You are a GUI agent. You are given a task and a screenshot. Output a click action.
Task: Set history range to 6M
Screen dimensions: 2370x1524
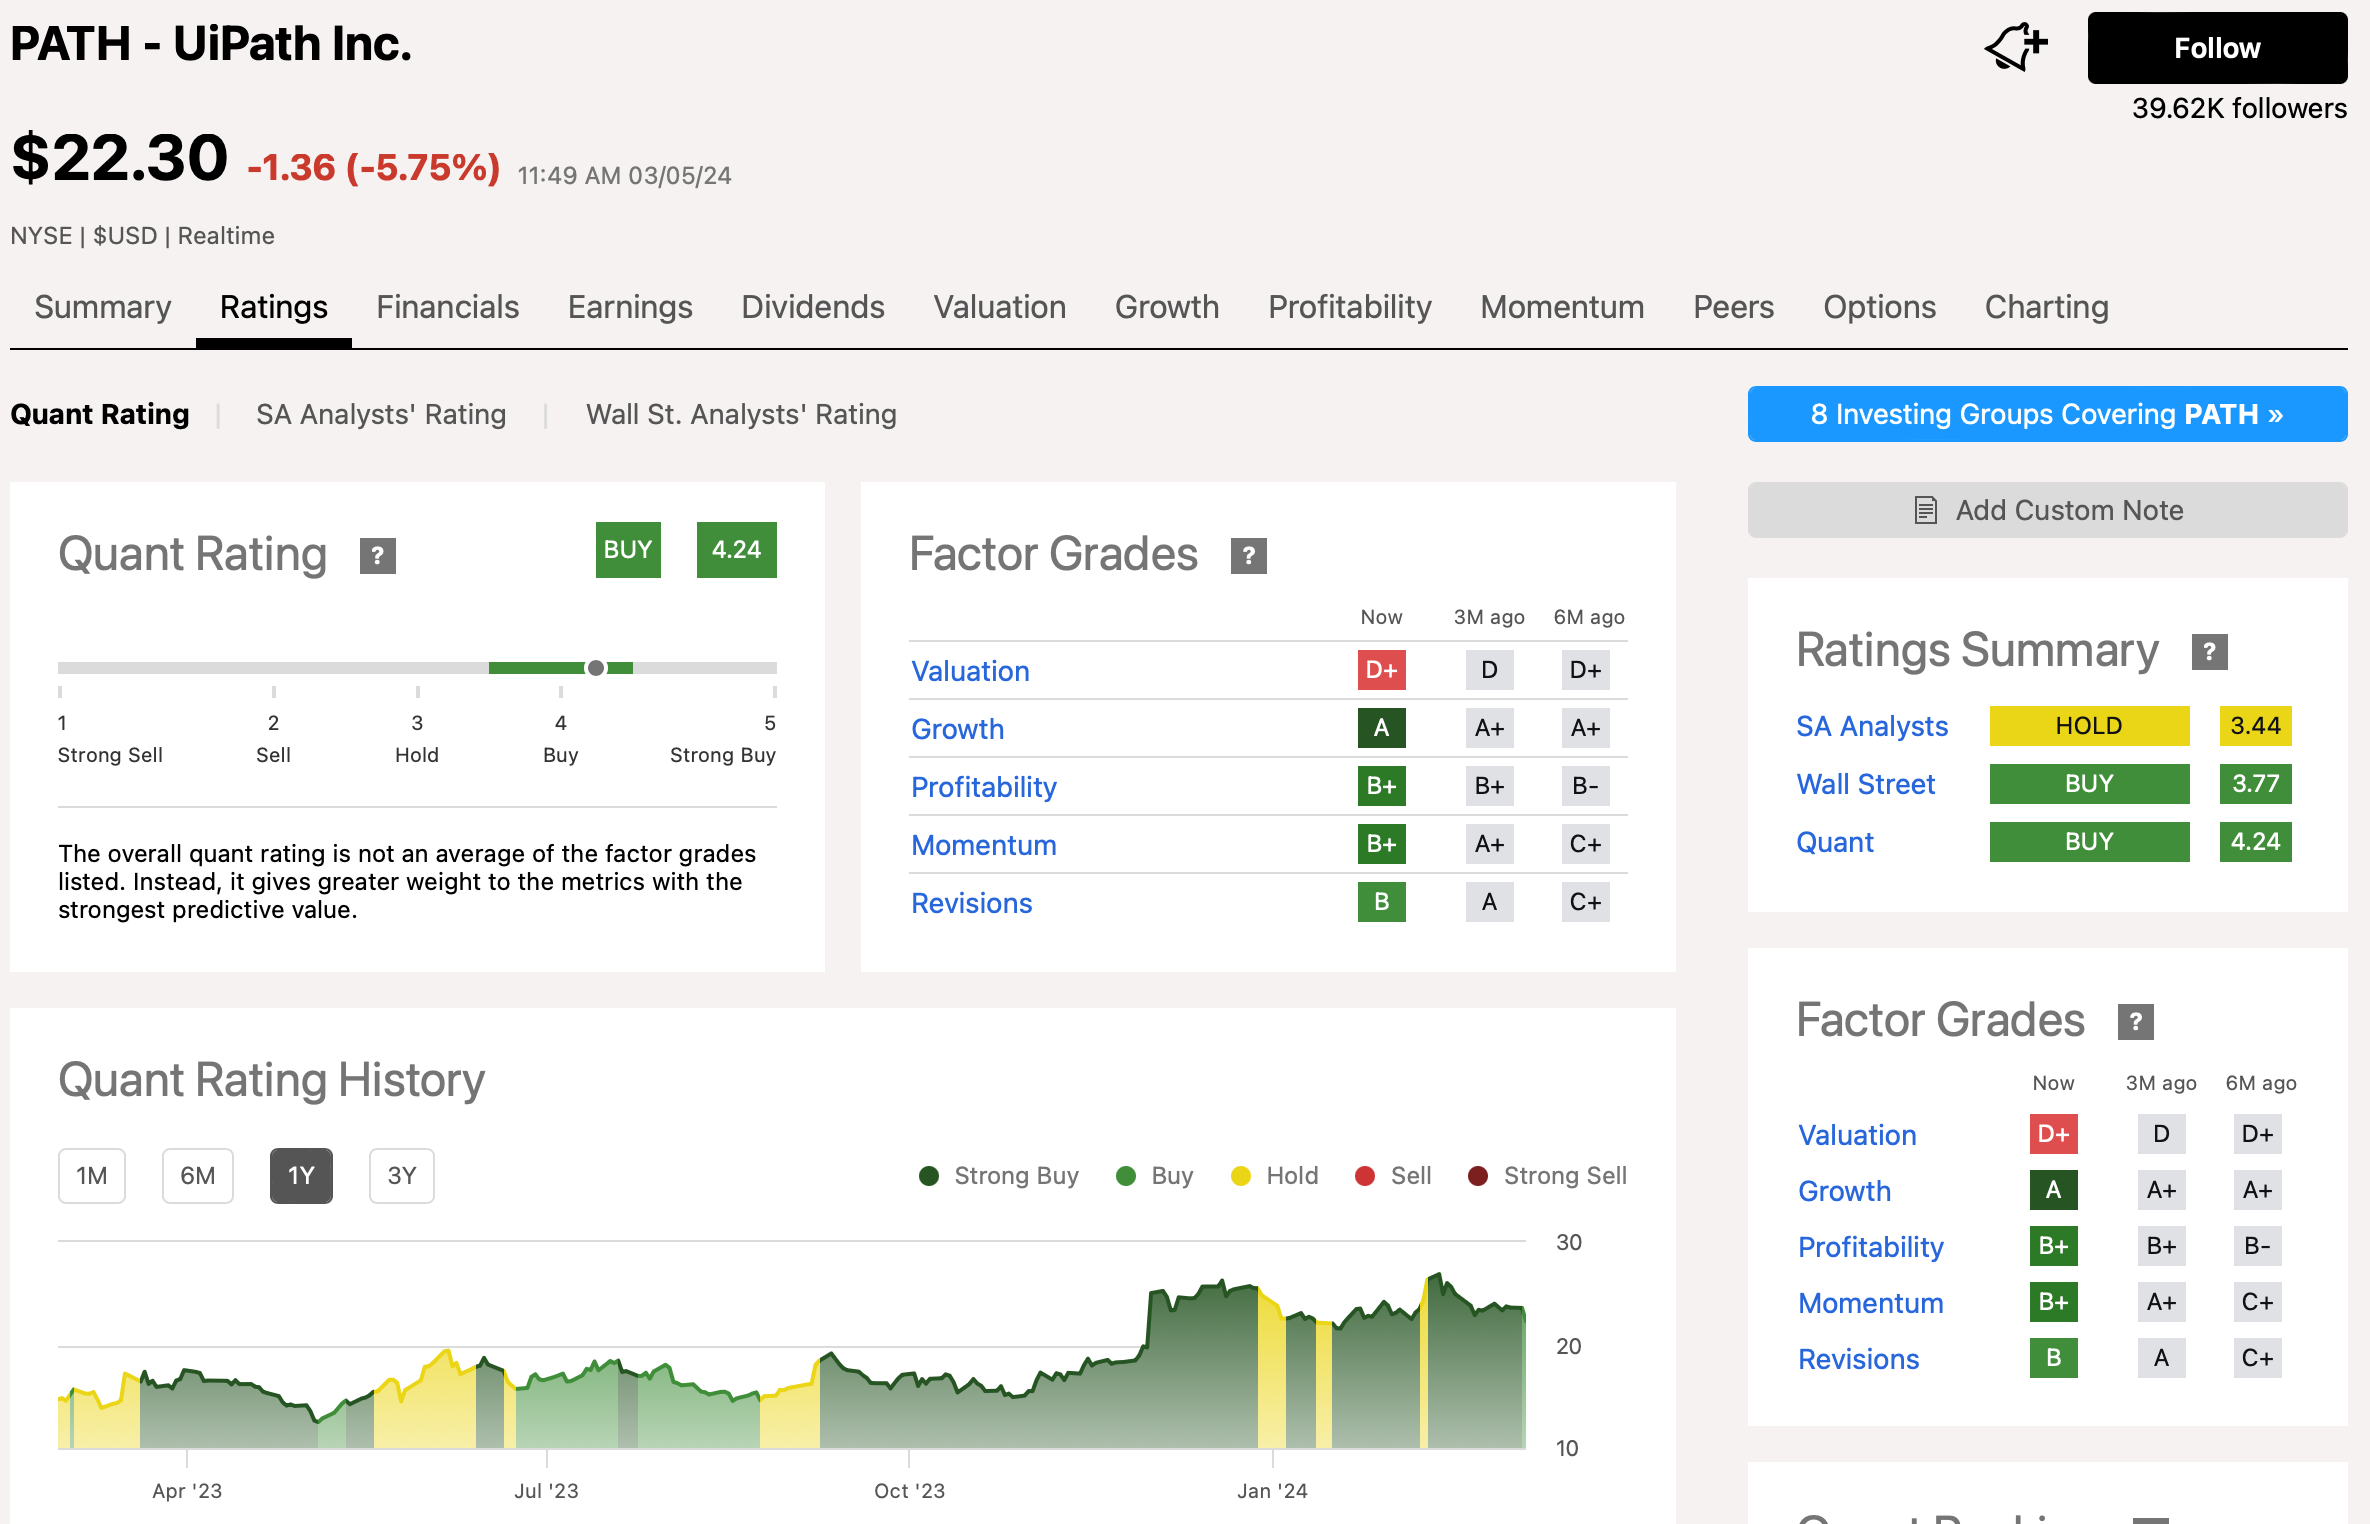(198, 1176)
